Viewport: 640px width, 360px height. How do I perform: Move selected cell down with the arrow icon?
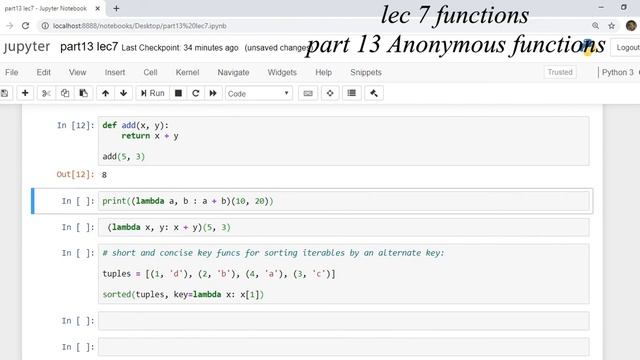124,93
